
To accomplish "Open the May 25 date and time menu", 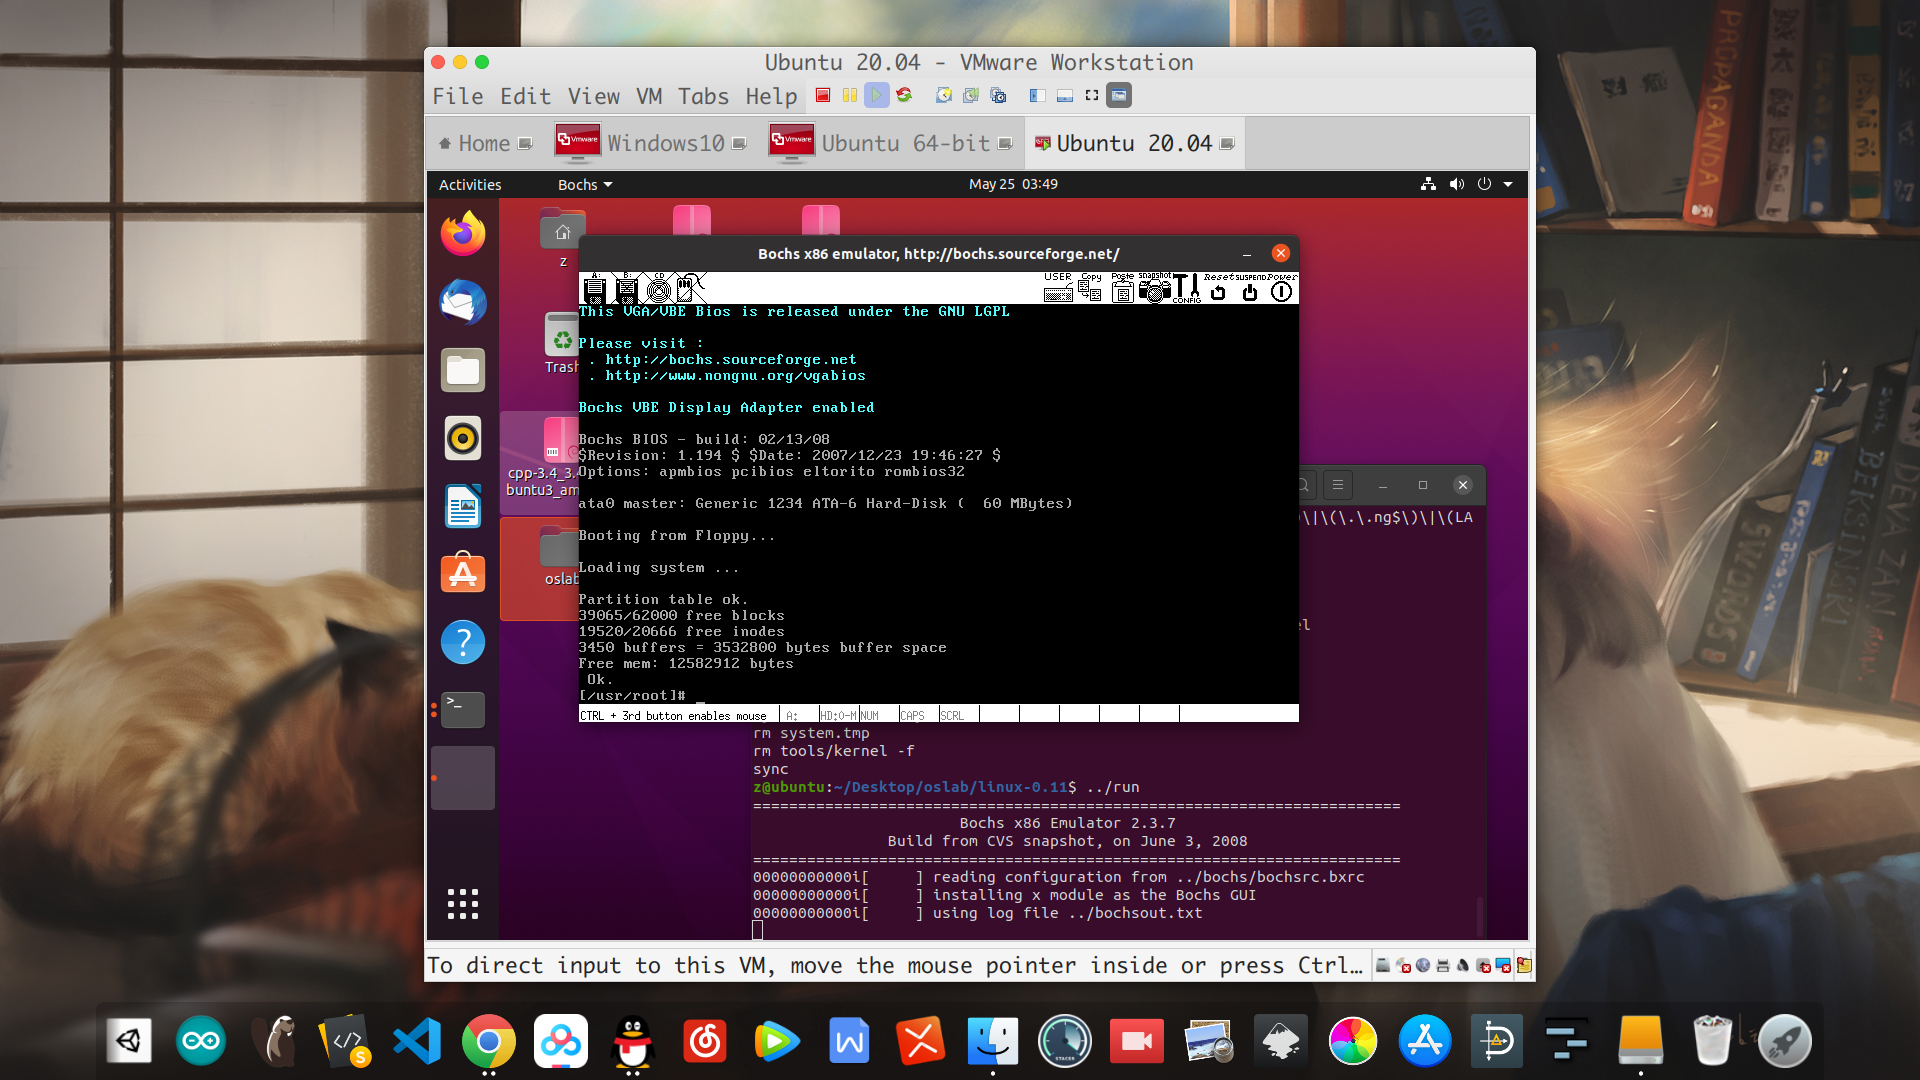I will 1013,184.
